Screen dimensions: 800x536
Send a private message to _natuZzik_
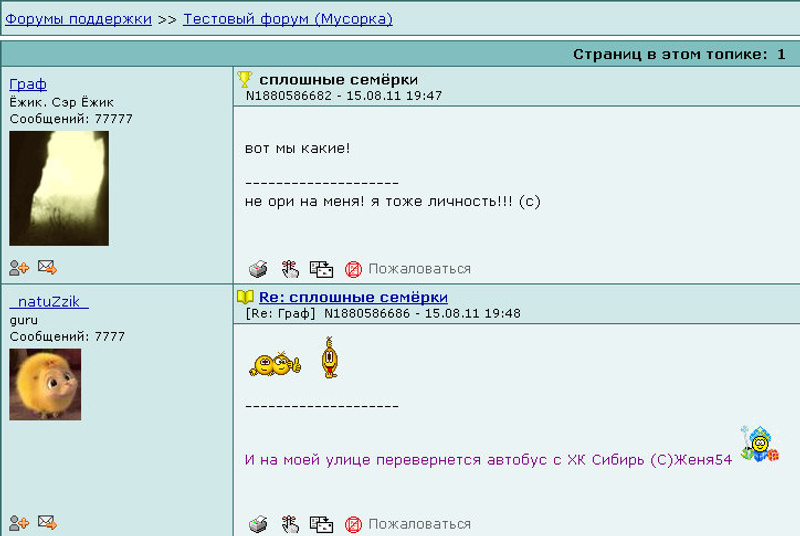pos(47,522)
